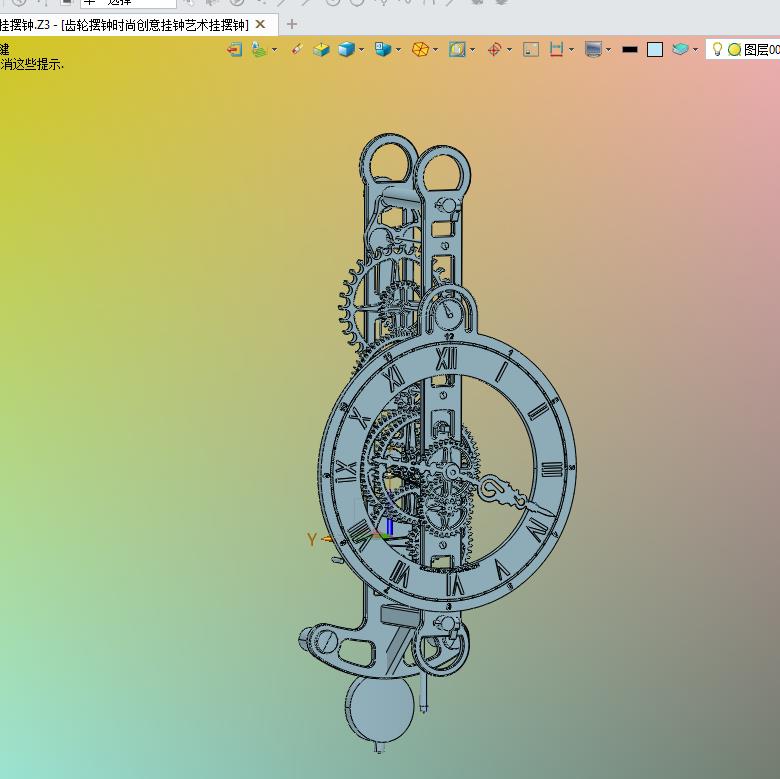This screenshot has height=779, width=780.
Task: Click the red H-shaped dimension icon
Action: point(556,49)
